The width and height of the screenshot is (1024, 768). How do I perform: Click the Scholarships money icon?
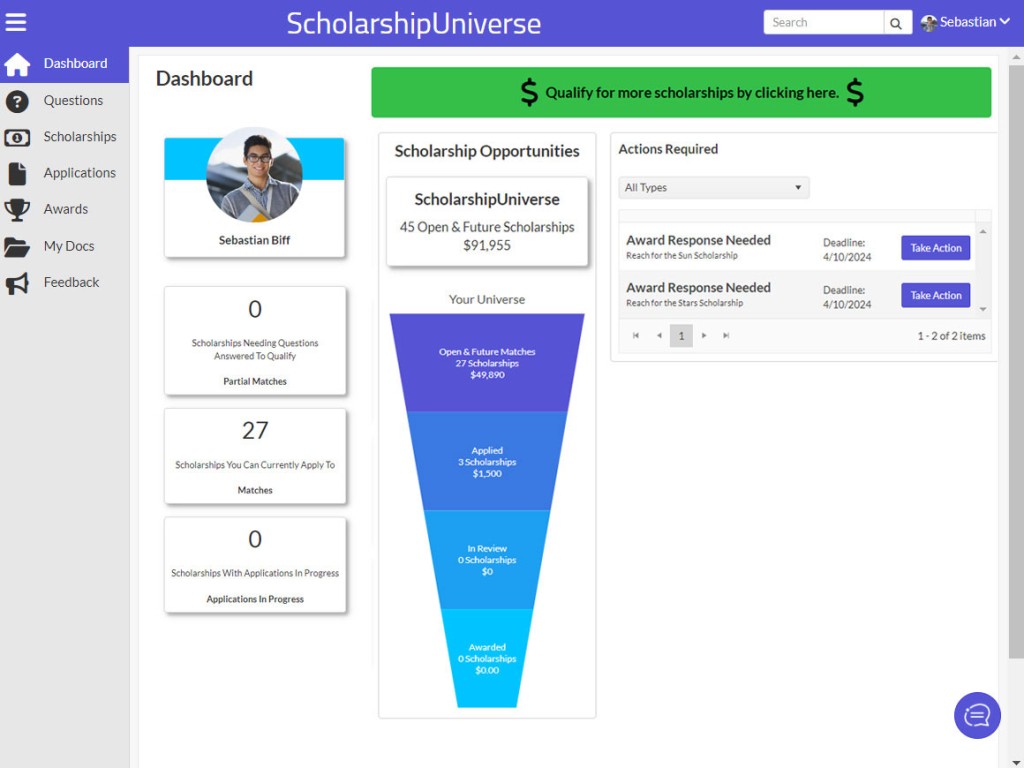coord(17,137)
